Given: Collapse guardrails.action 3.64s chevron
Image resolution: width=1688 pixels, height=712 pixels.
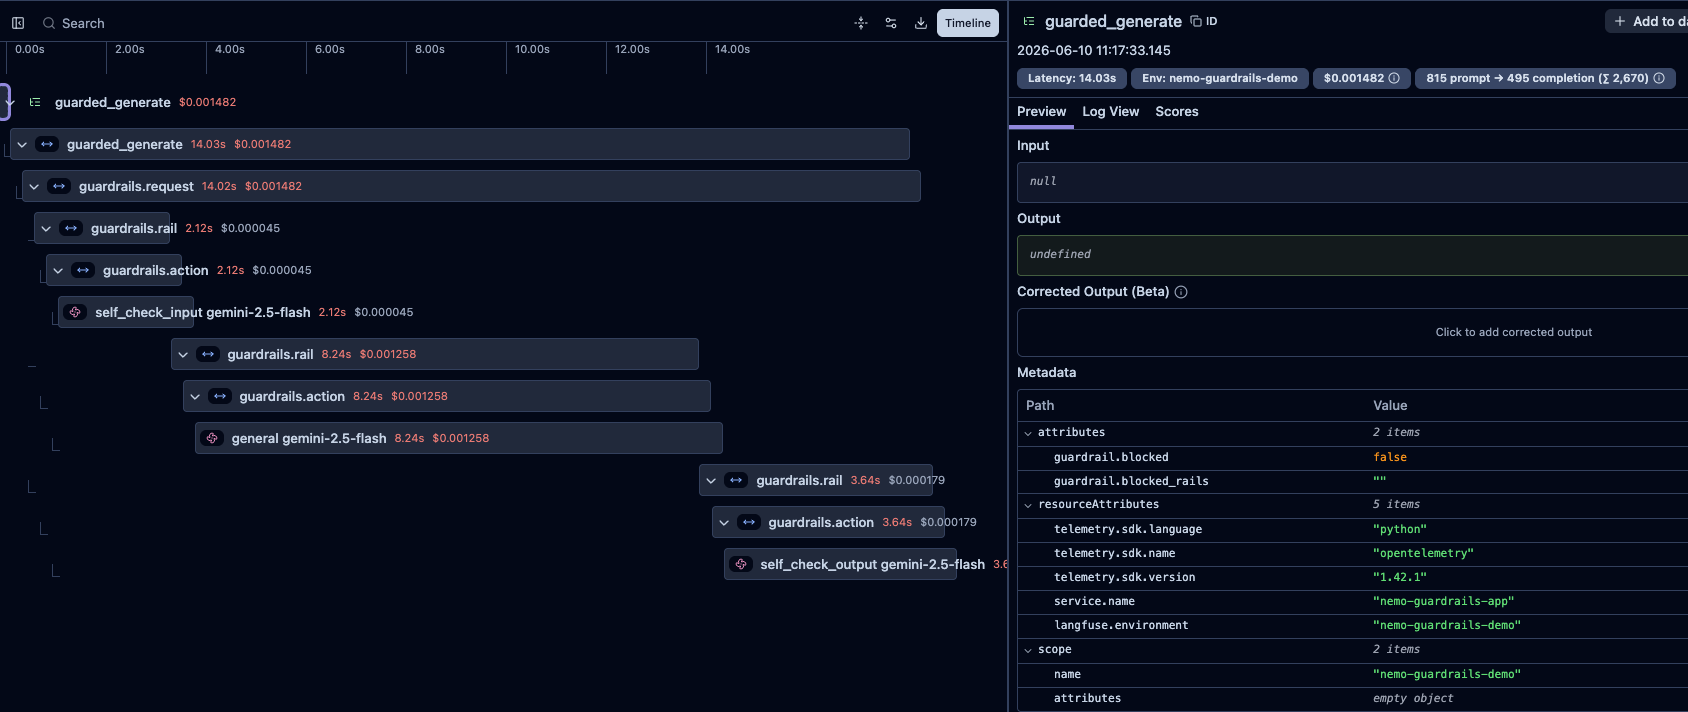Looking at the screenshot, I should pos(724,522).
